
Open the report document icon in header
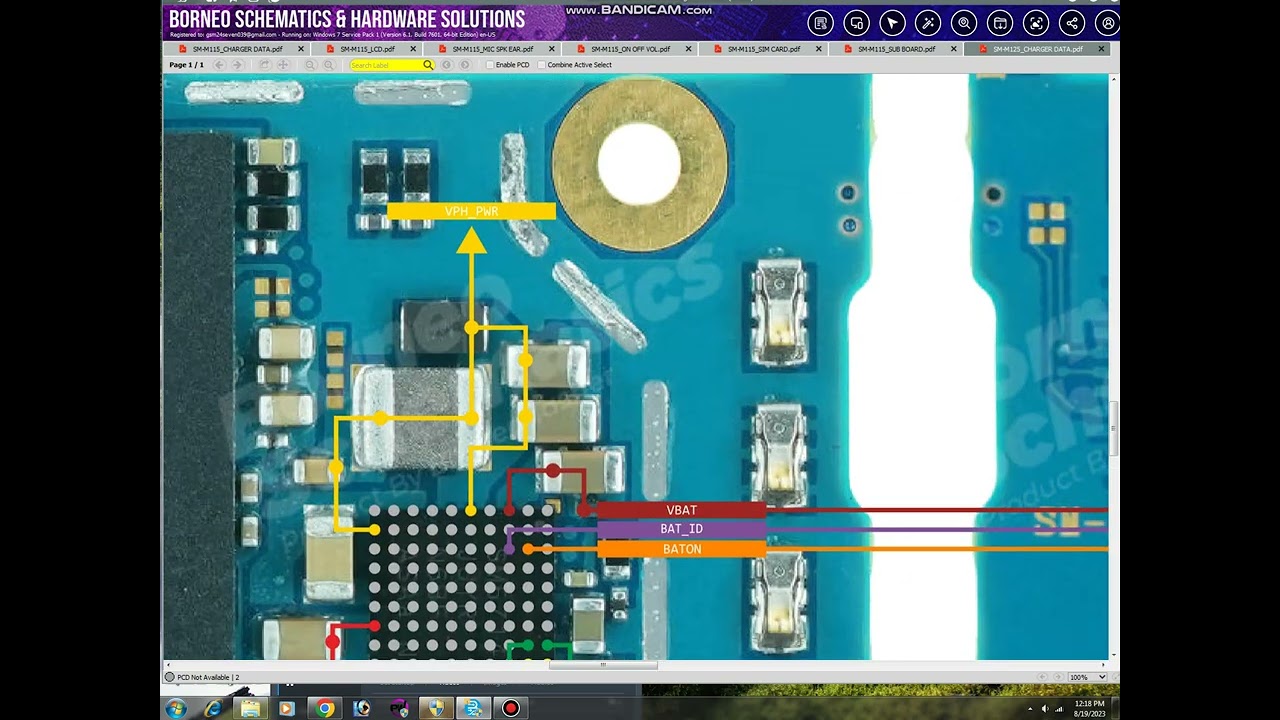[x=820, y=23]
